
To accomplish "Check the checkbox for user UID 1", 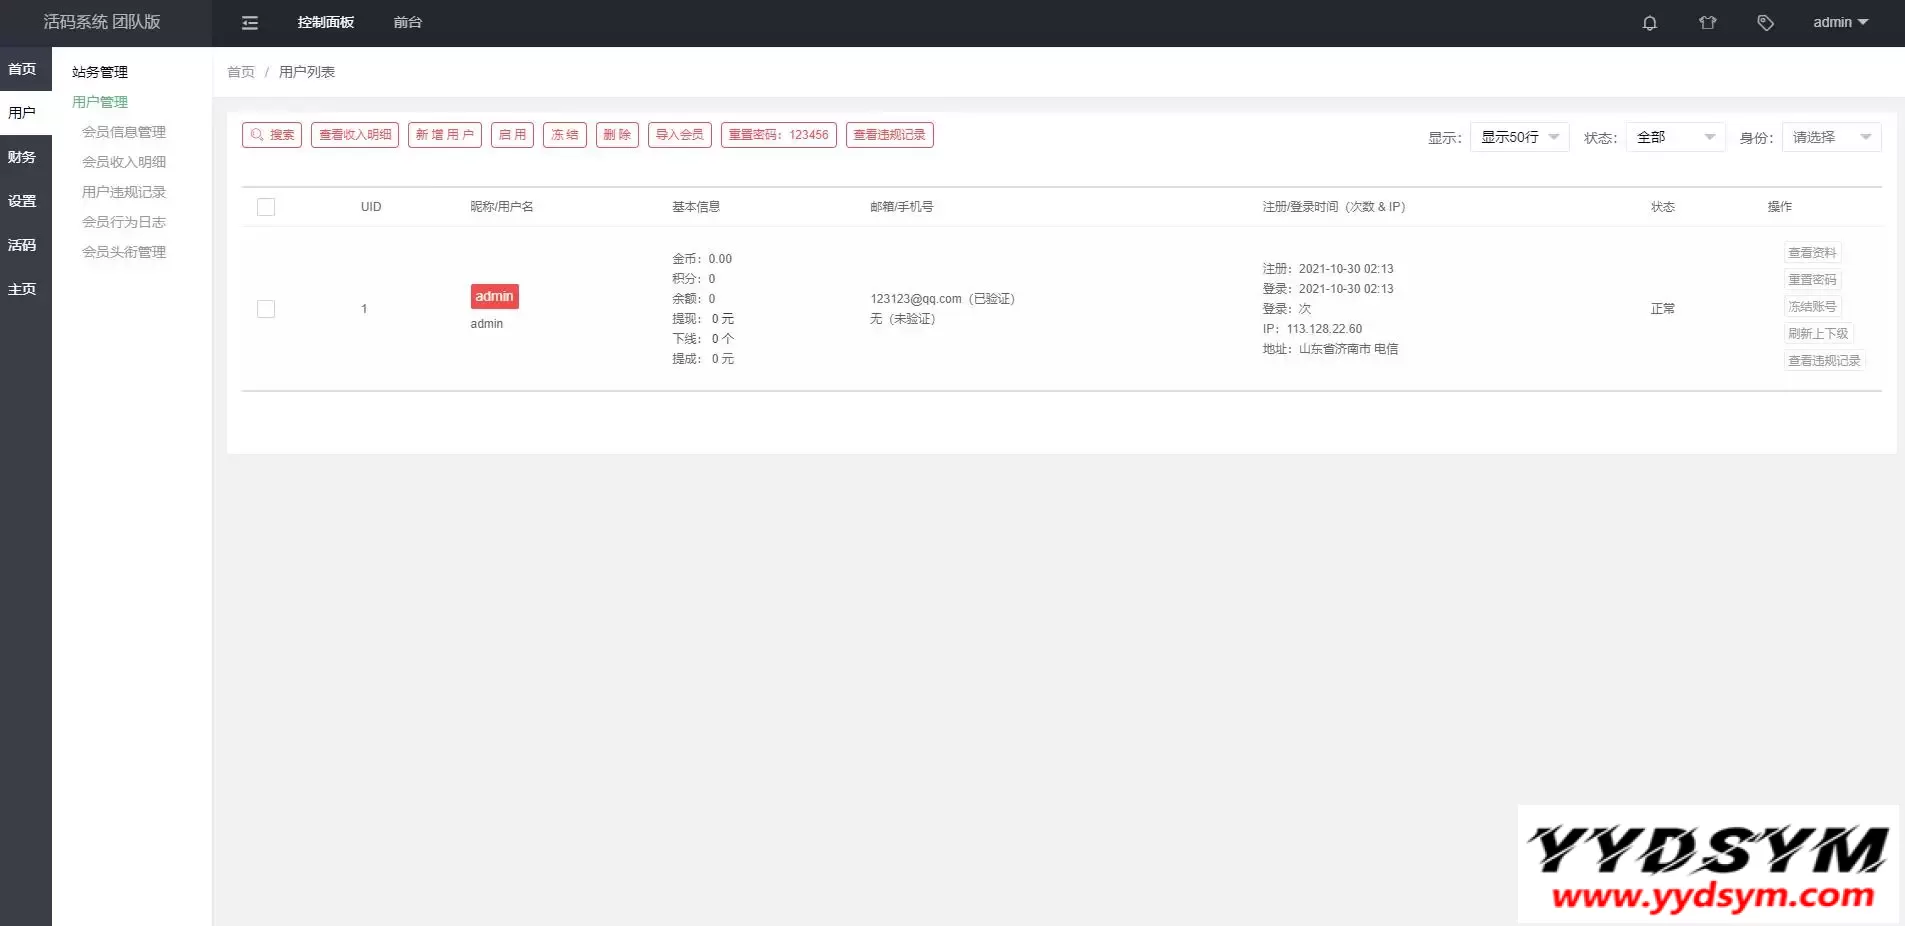I will pos(266,309).
